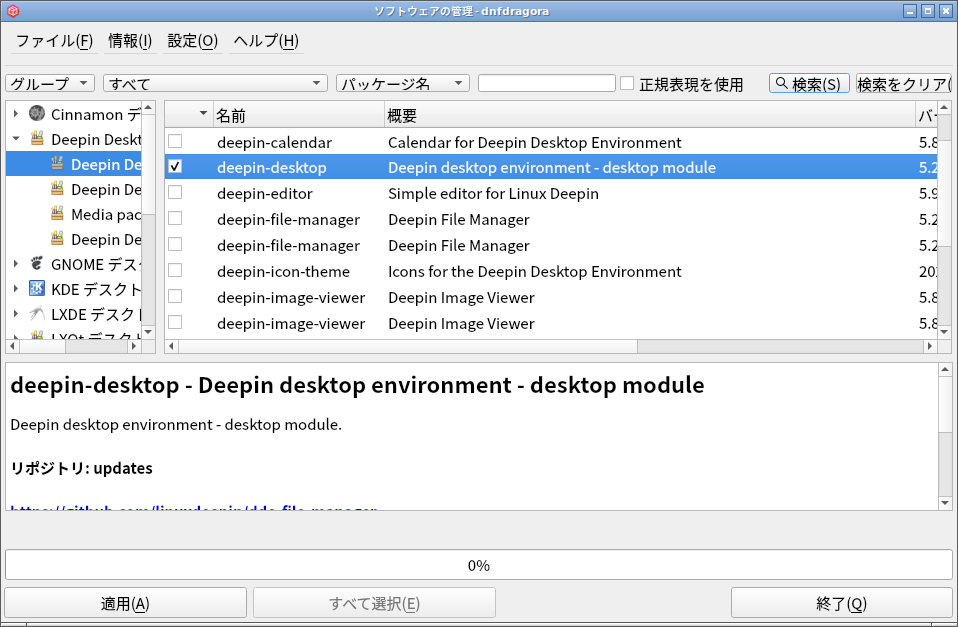958x627 pixels.
Task: Click the 終了(Q) quit button
Action: pyautogui.click(x=841, y=604)
